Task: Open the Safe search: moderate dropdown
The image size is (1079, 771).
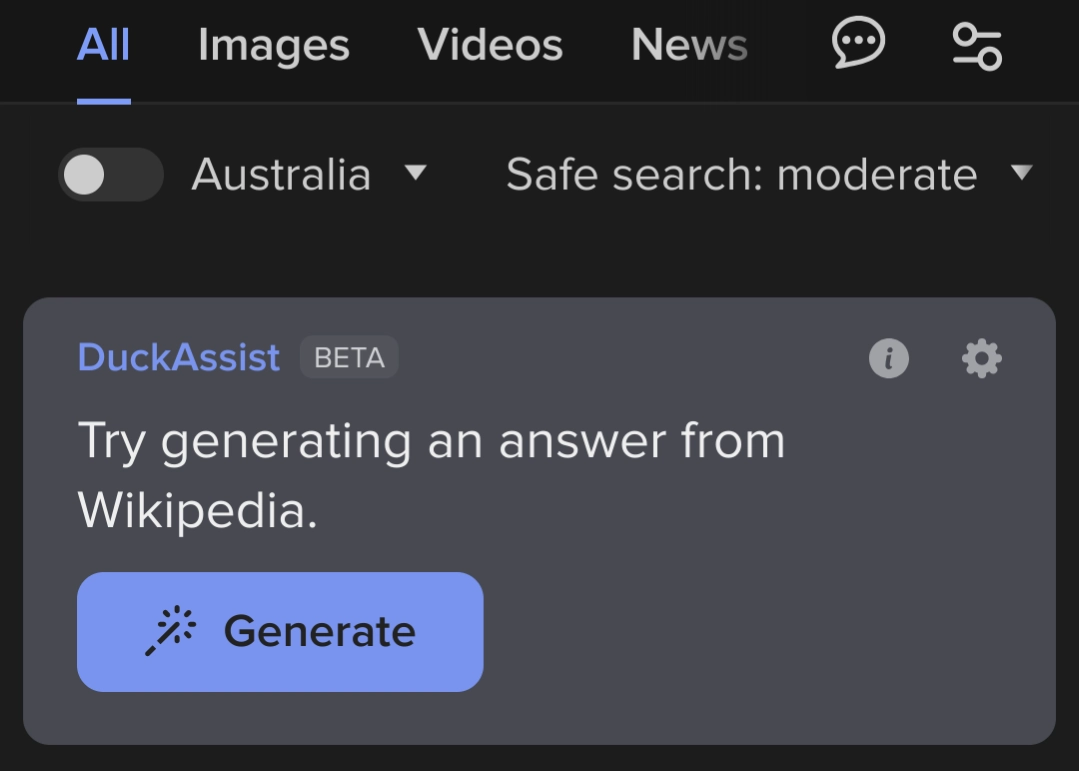Action: click(741, 175)
